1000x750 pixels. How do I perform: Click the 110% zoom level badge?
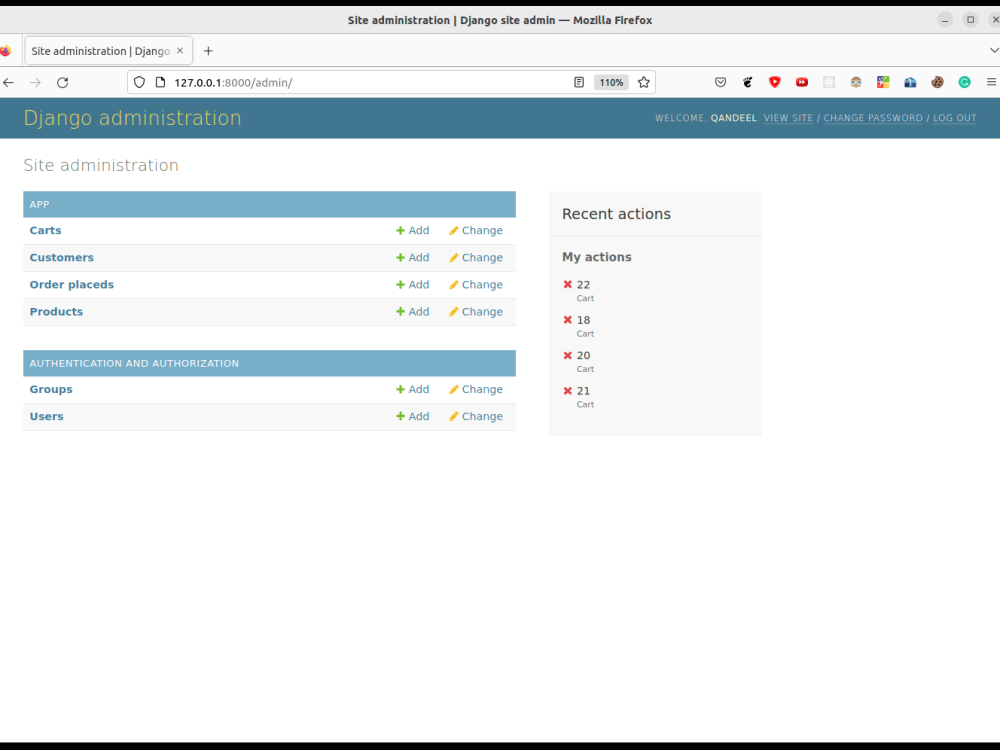(611, 82)
